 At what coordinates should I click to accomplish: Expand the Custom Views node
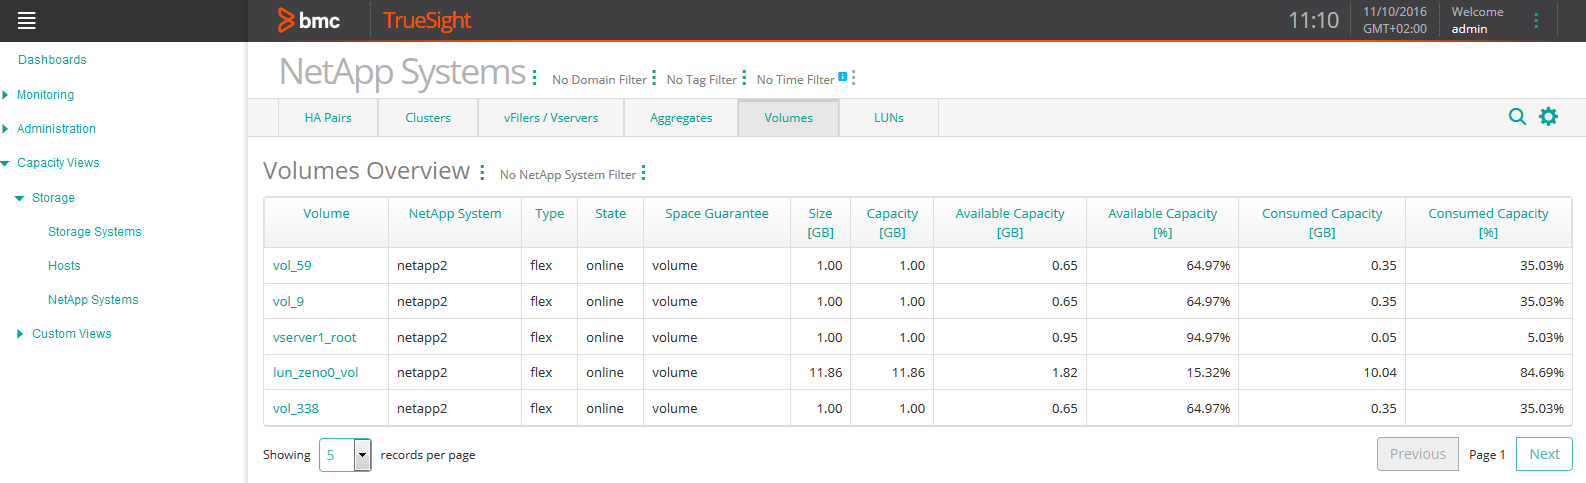pos(20,334)
